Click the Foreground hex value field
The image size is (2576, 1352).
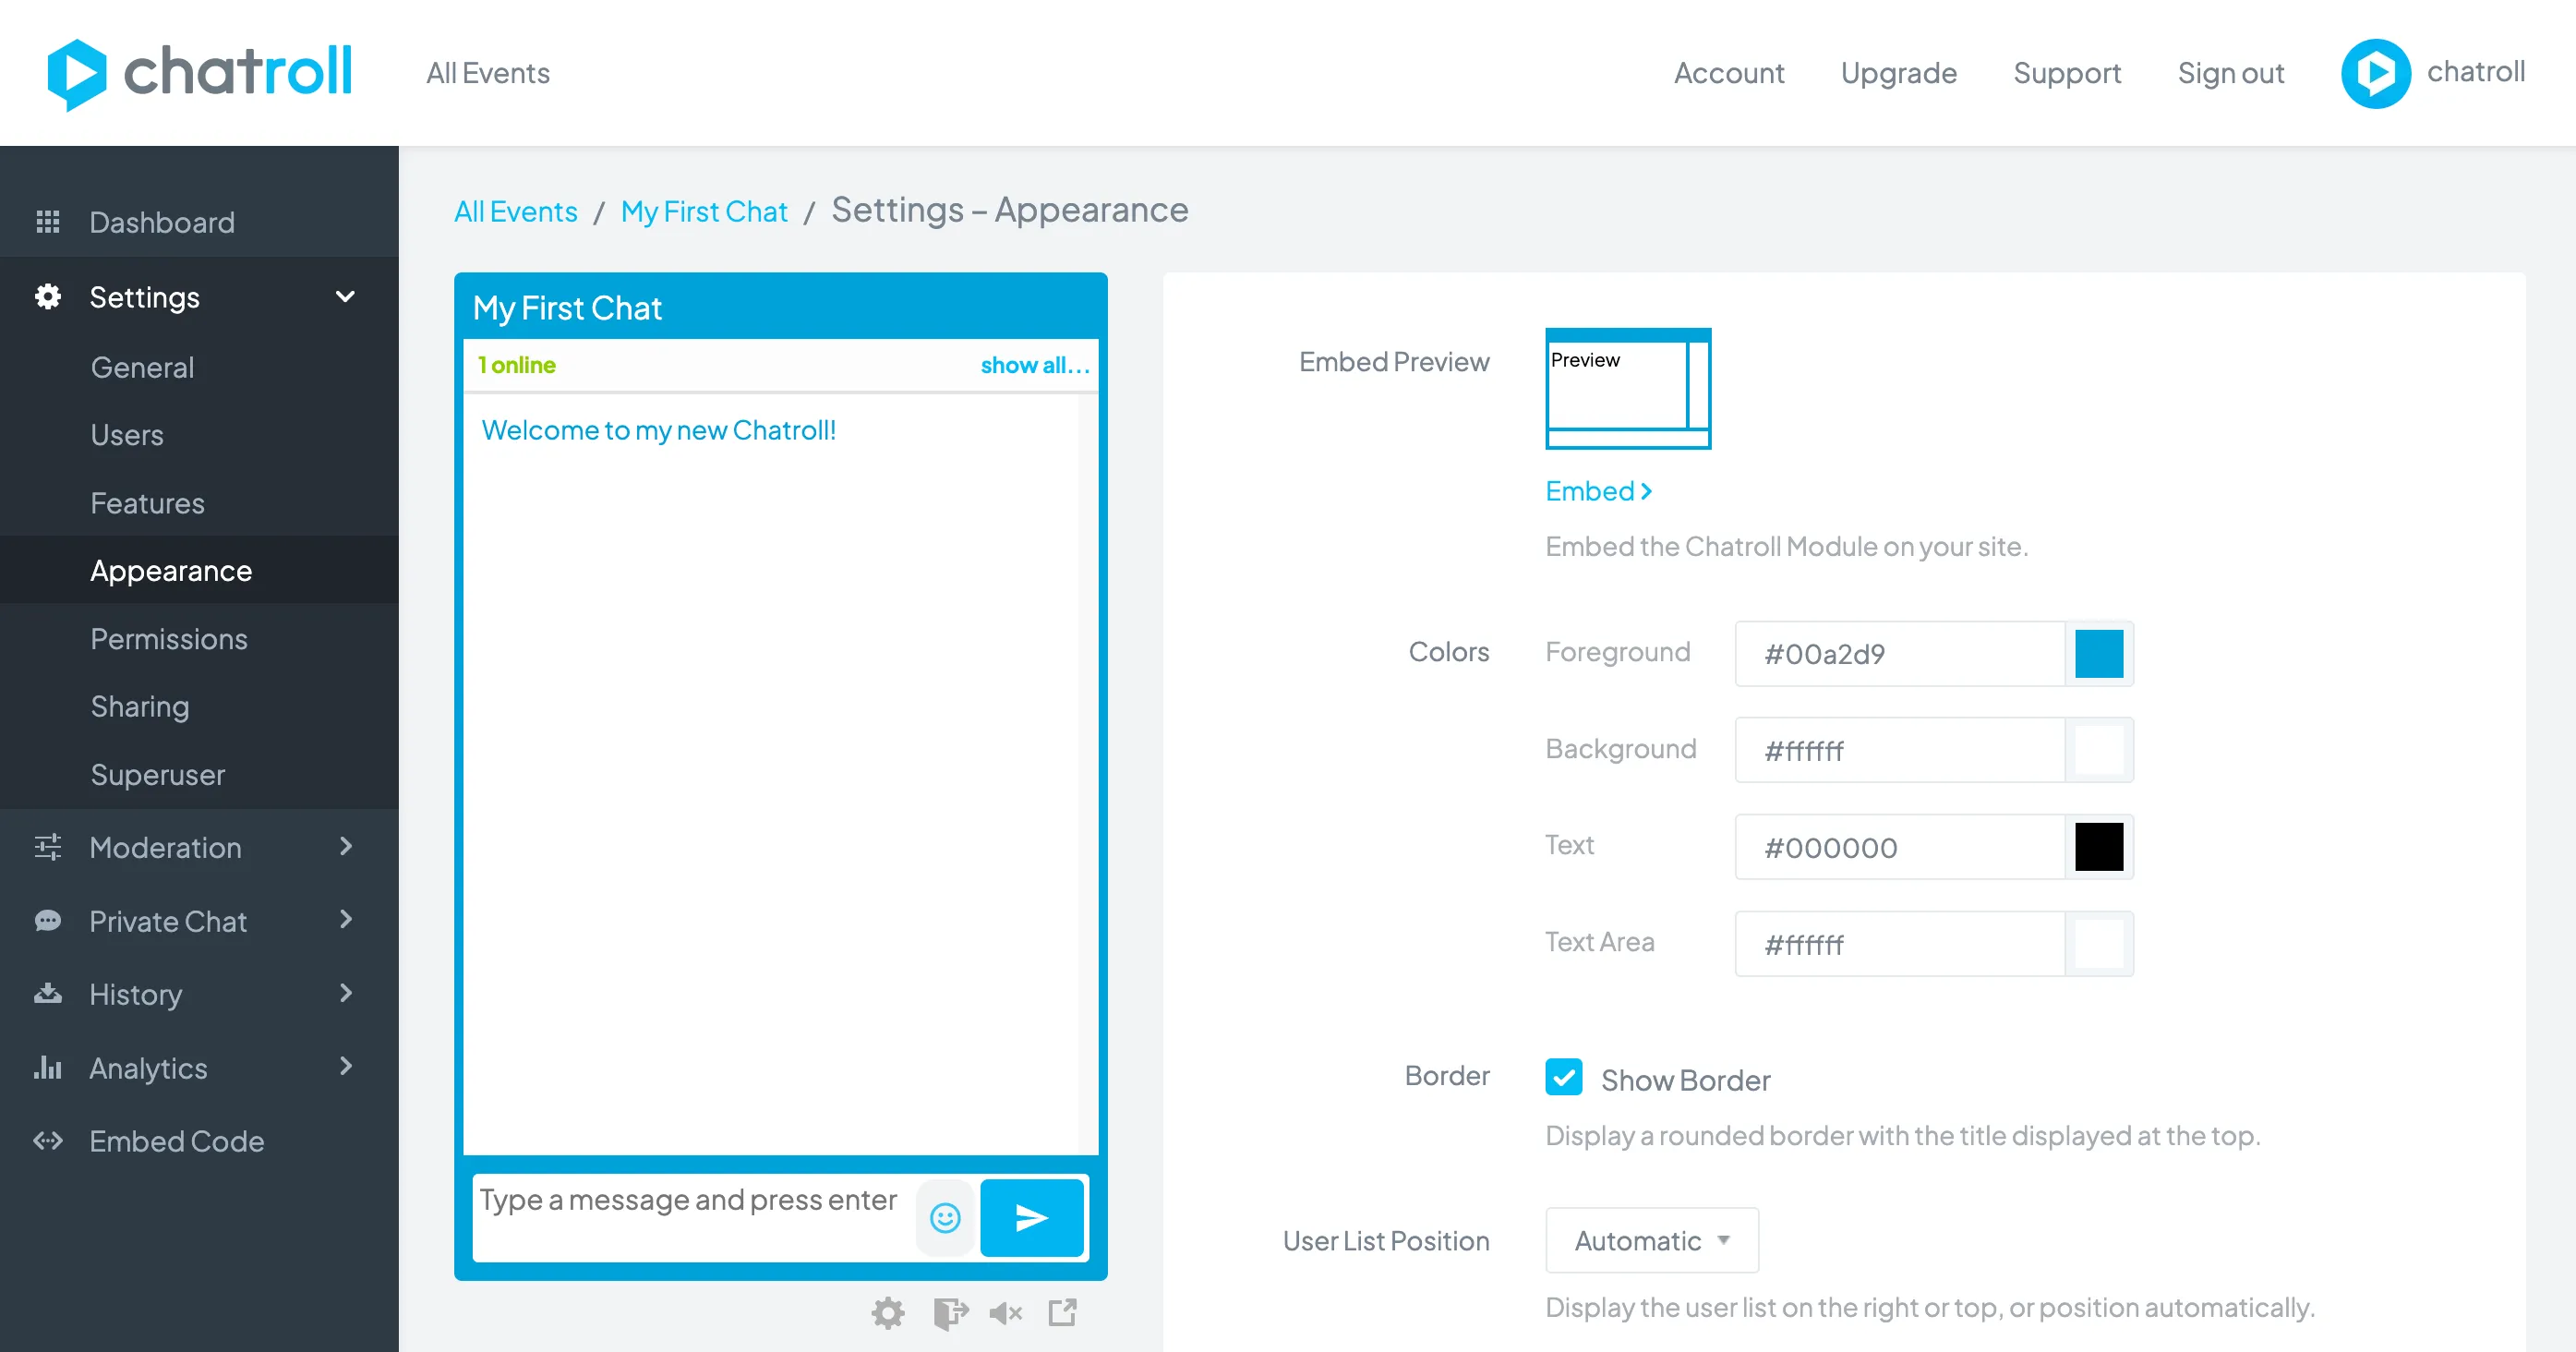(x=1900, y=653)
